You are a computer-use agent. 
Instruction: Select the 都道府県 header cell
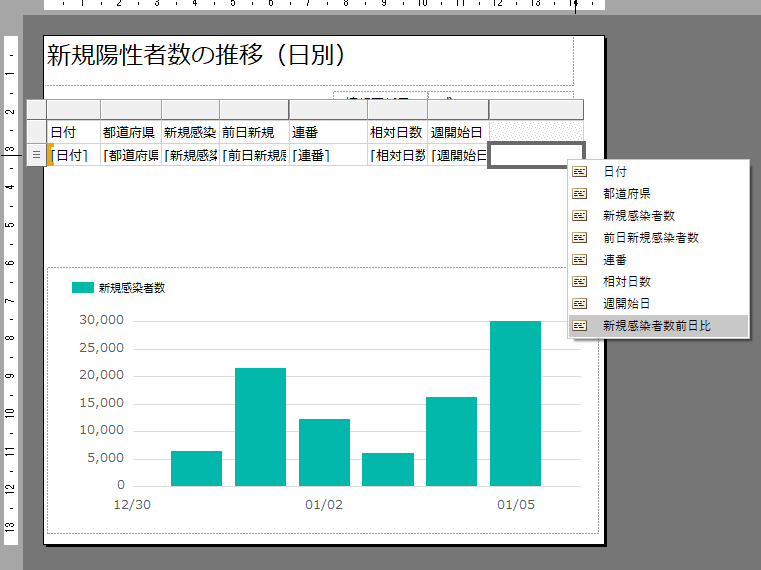point(130,132)
